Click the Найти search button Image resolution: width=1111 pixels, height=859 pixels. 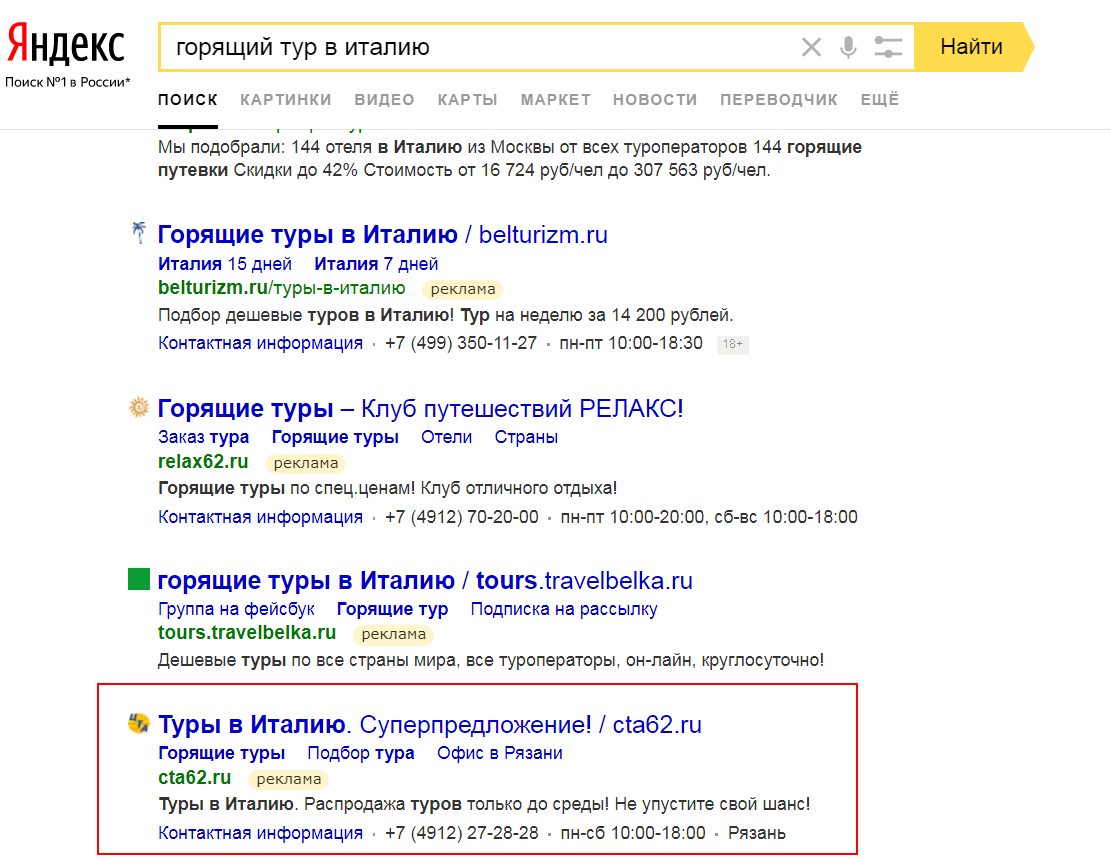(974, 47)
